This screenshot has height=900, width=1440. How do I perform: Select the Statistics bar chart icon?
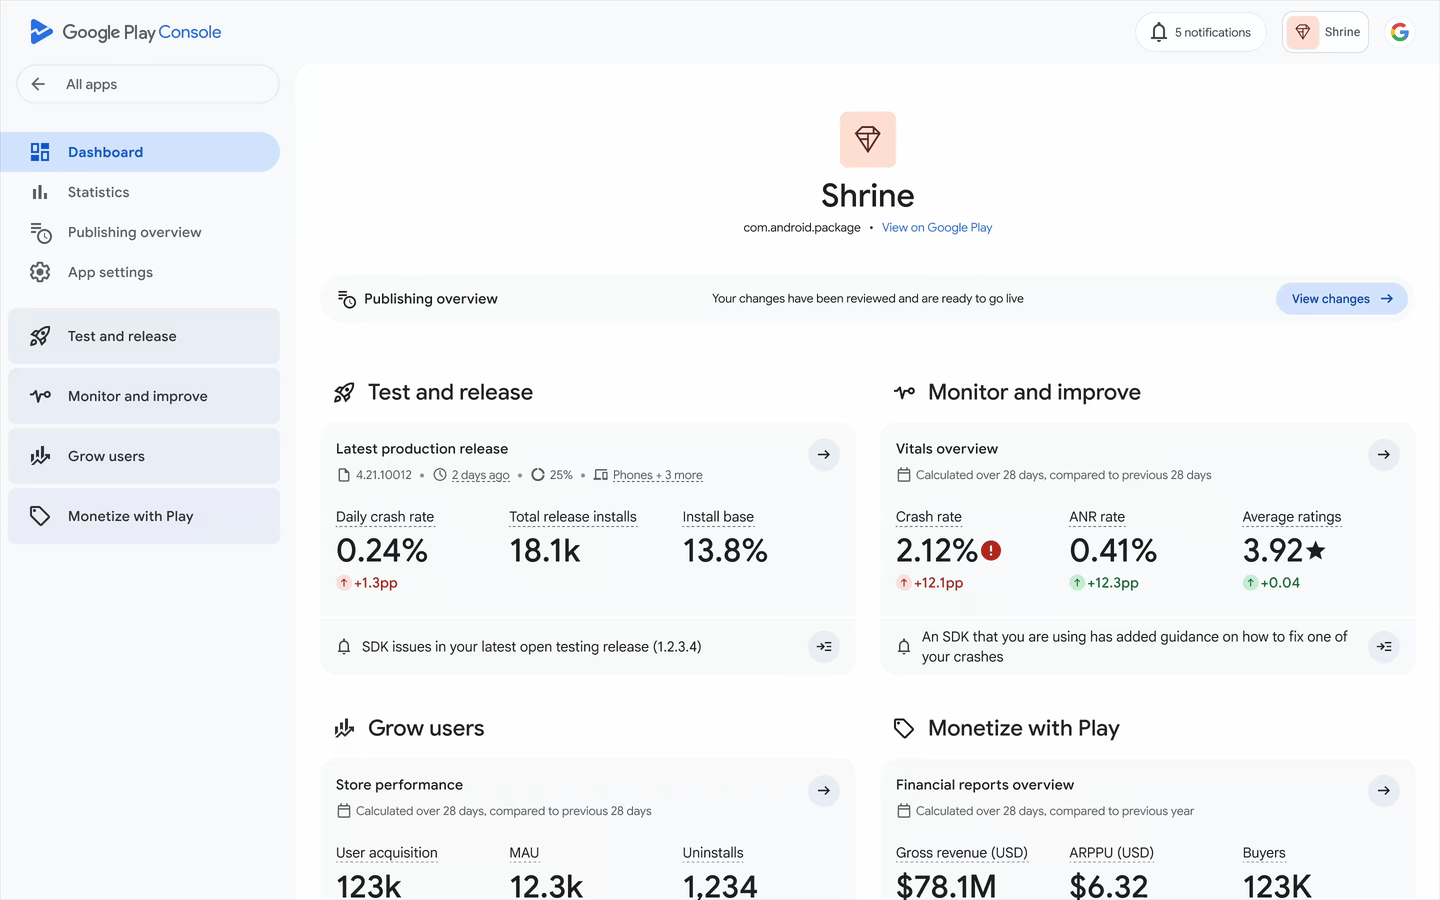click(x=39, y=191)
